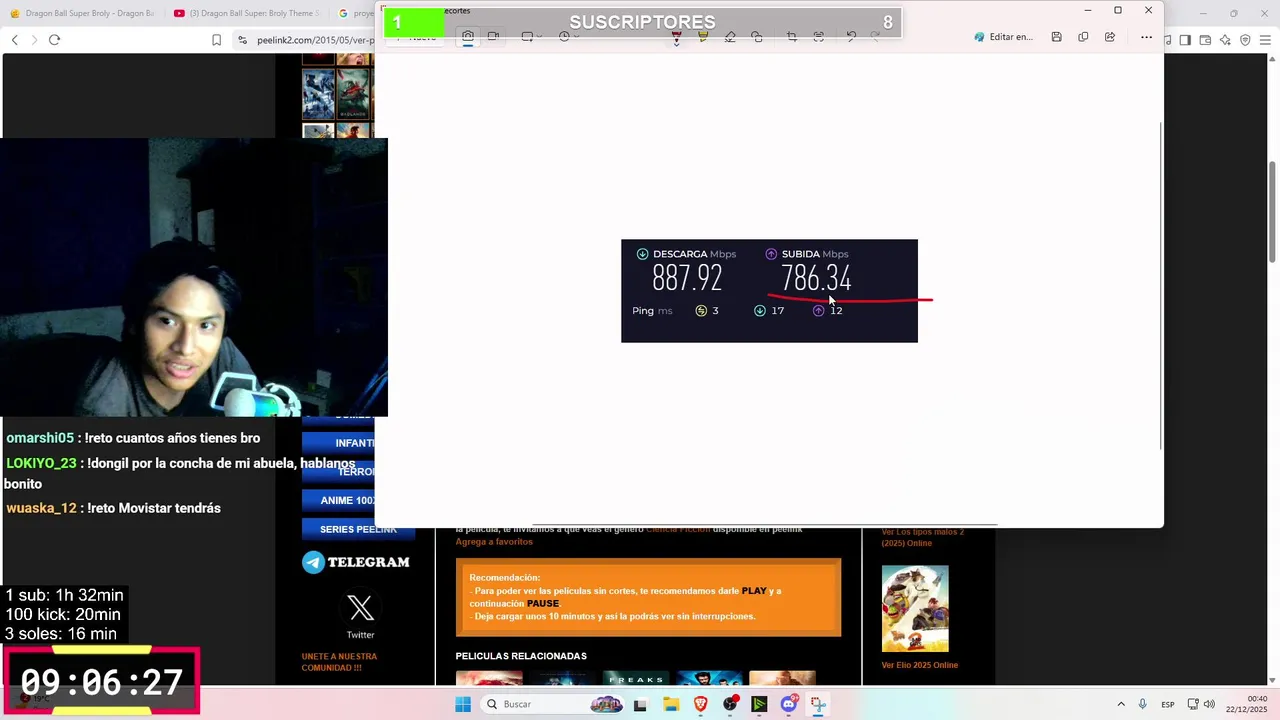This screenshot has width=1280, height=720.
Task: Open the Telegram link on Peelink
Action: [356, 562]
